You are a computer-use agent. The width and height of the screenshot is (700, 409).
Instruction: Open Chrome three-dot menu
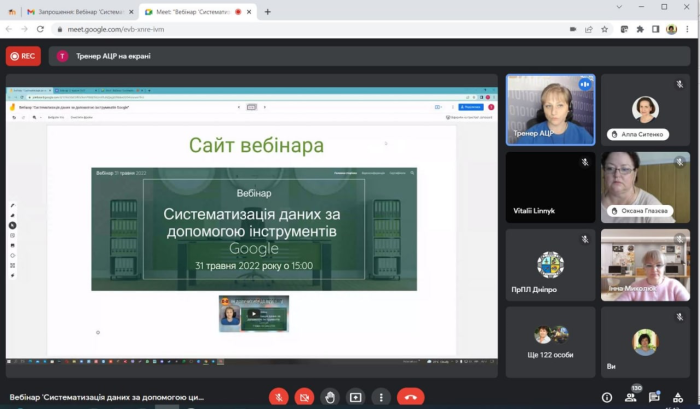point(688,29)
